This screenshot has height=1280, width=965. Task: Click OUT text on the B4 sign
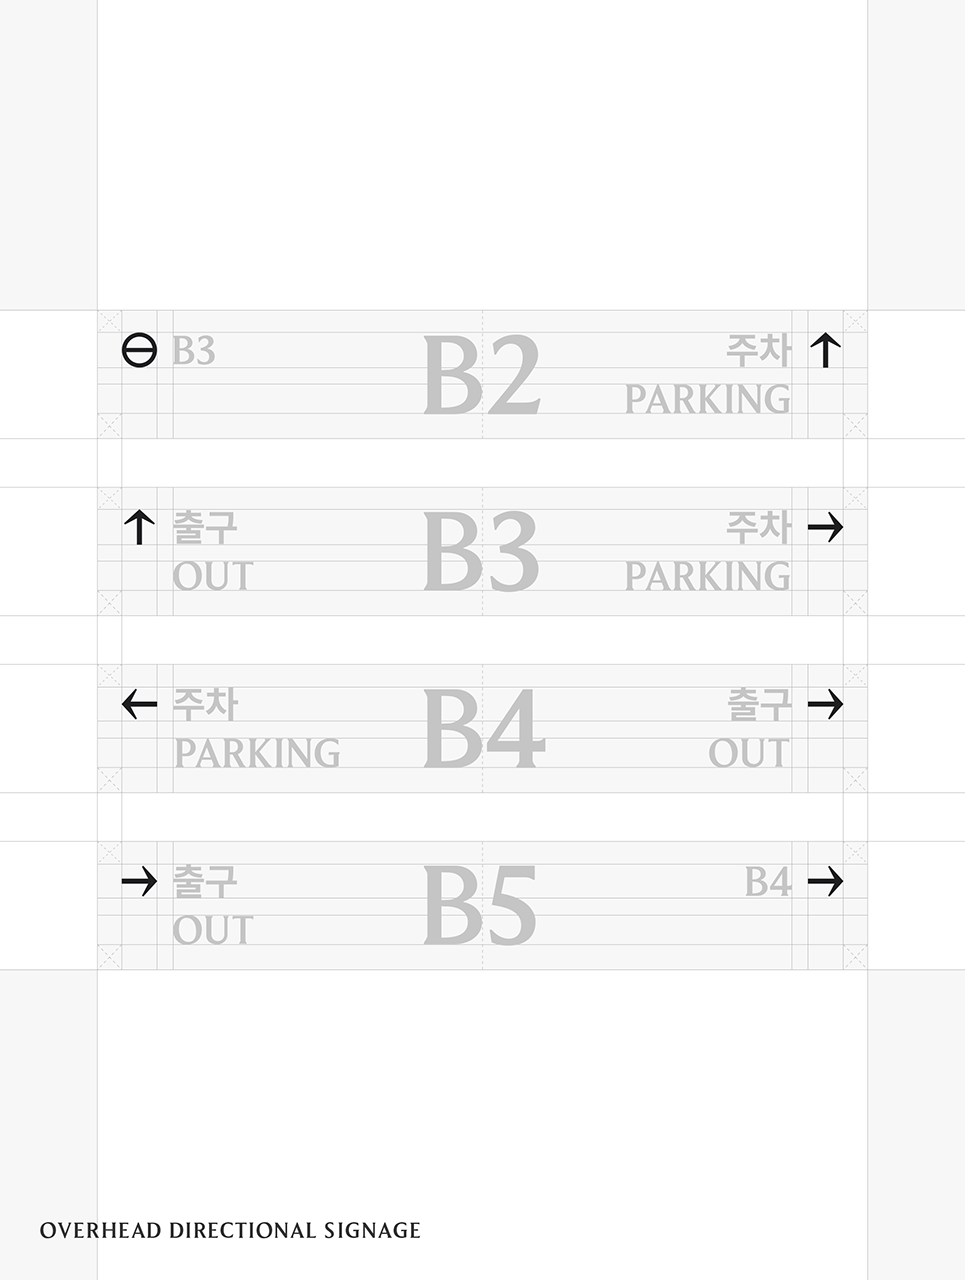pos(749,753)
